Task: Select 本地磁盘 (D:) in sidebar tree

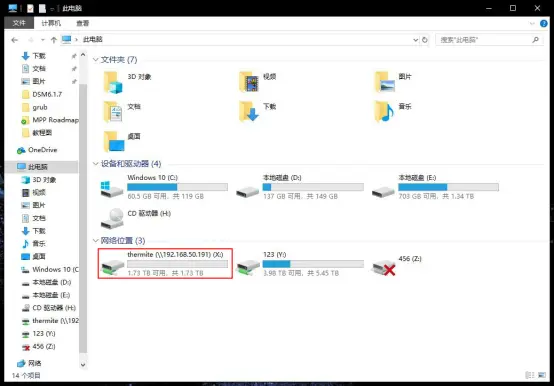Action: click(x=46, y=282)
